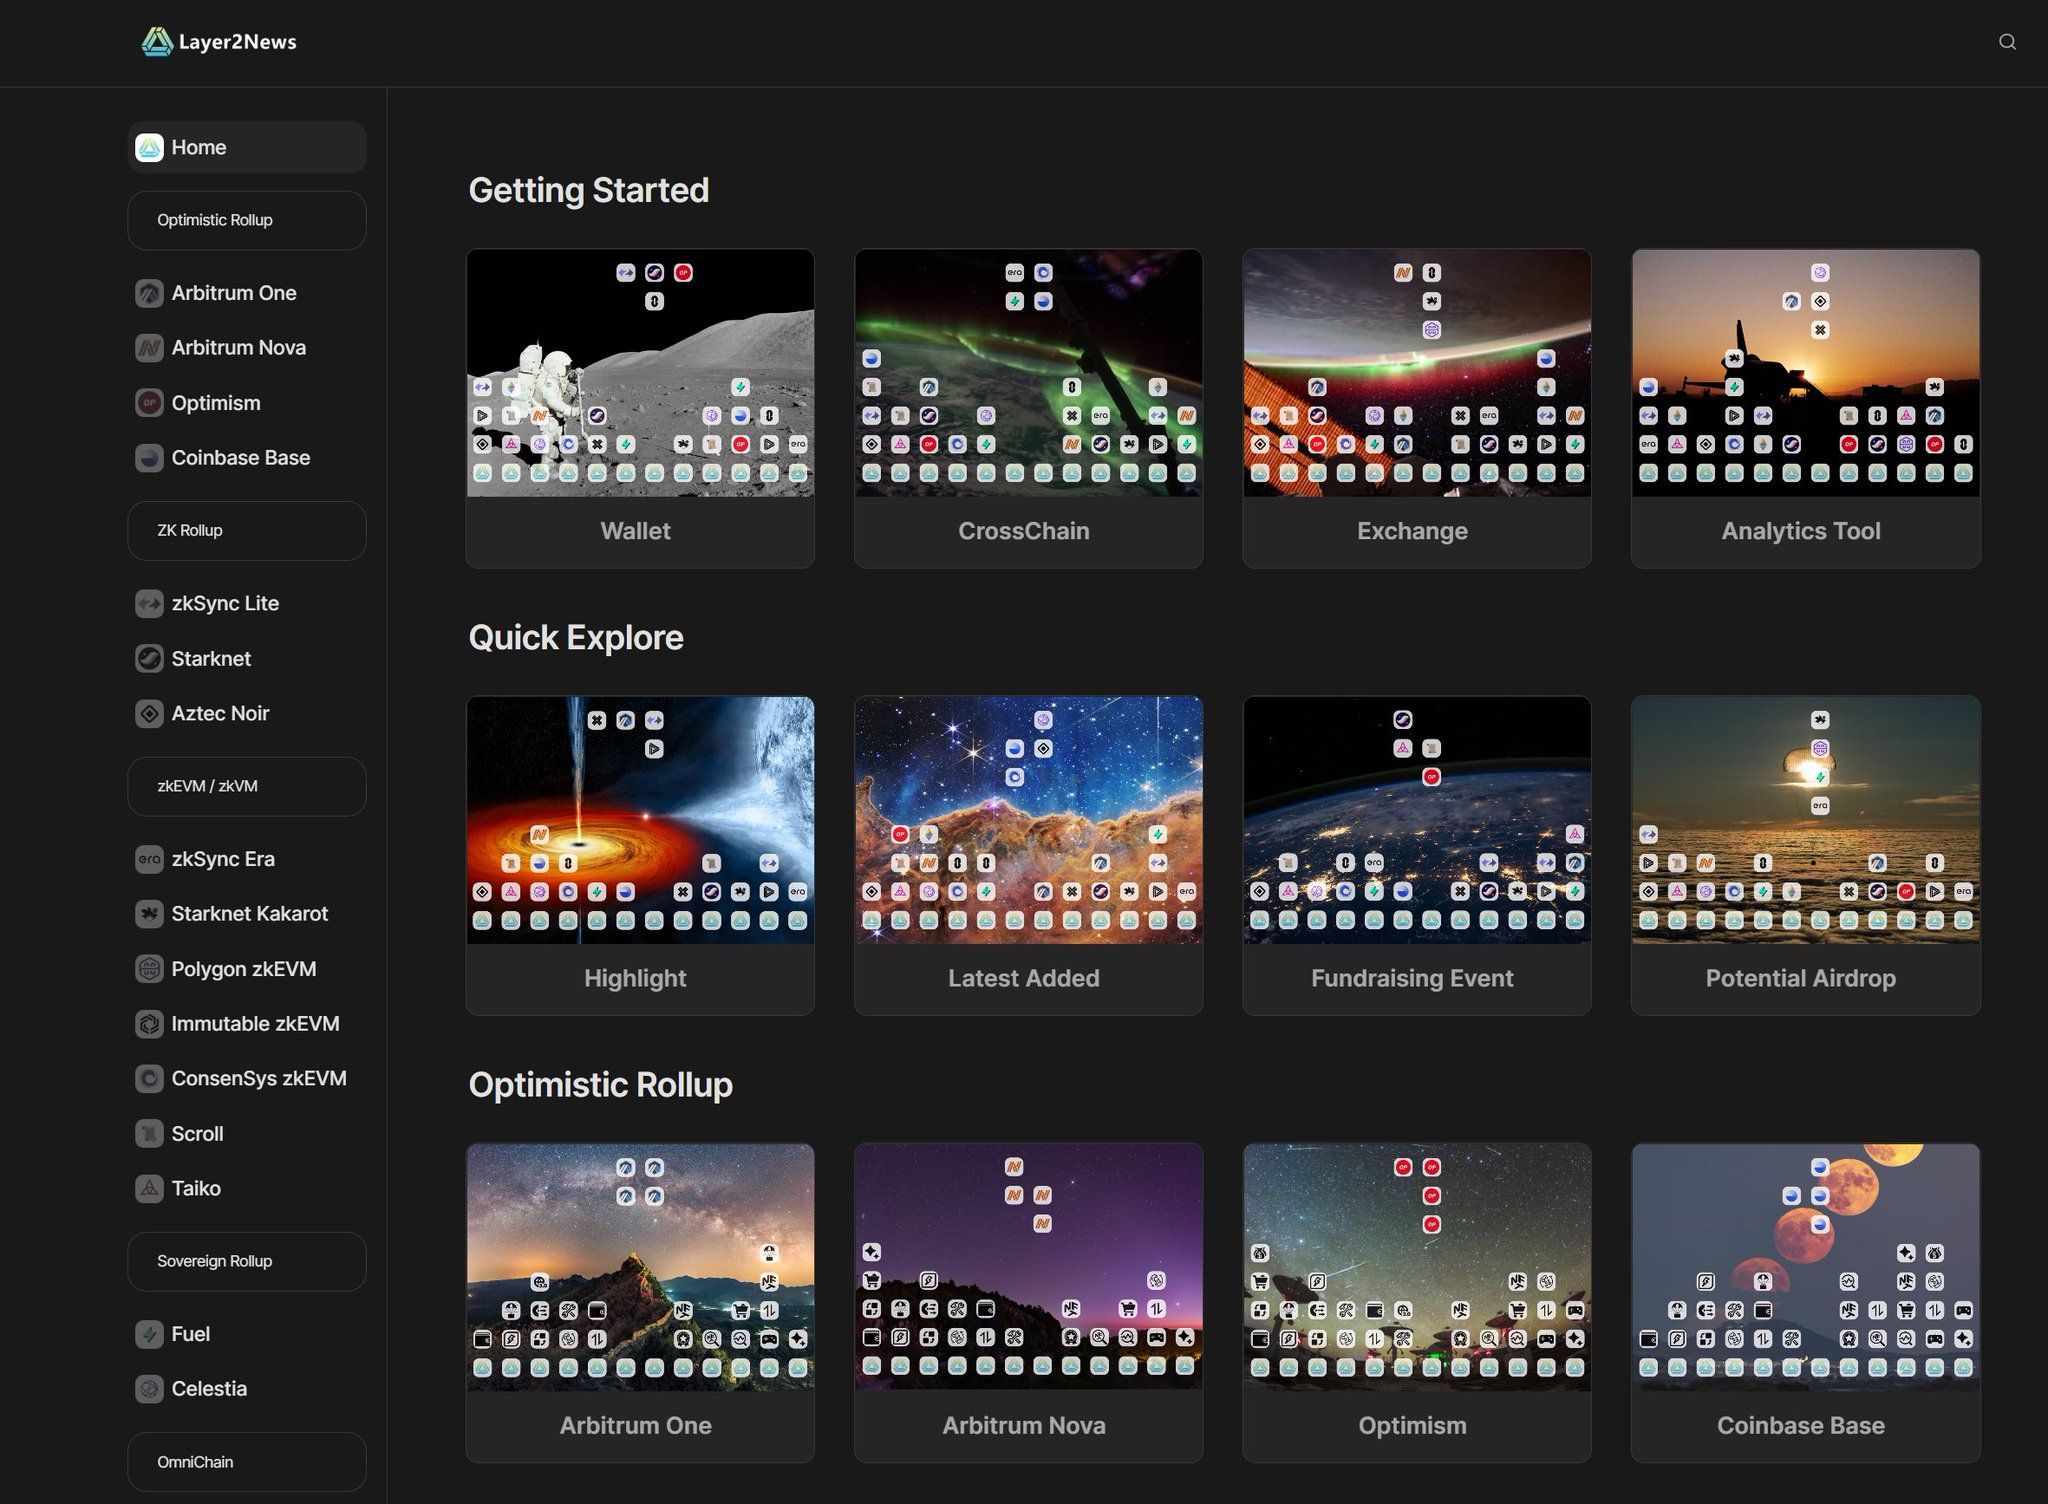
Task: Click the Scroll sidebar link text
Action: [197, 1134]
